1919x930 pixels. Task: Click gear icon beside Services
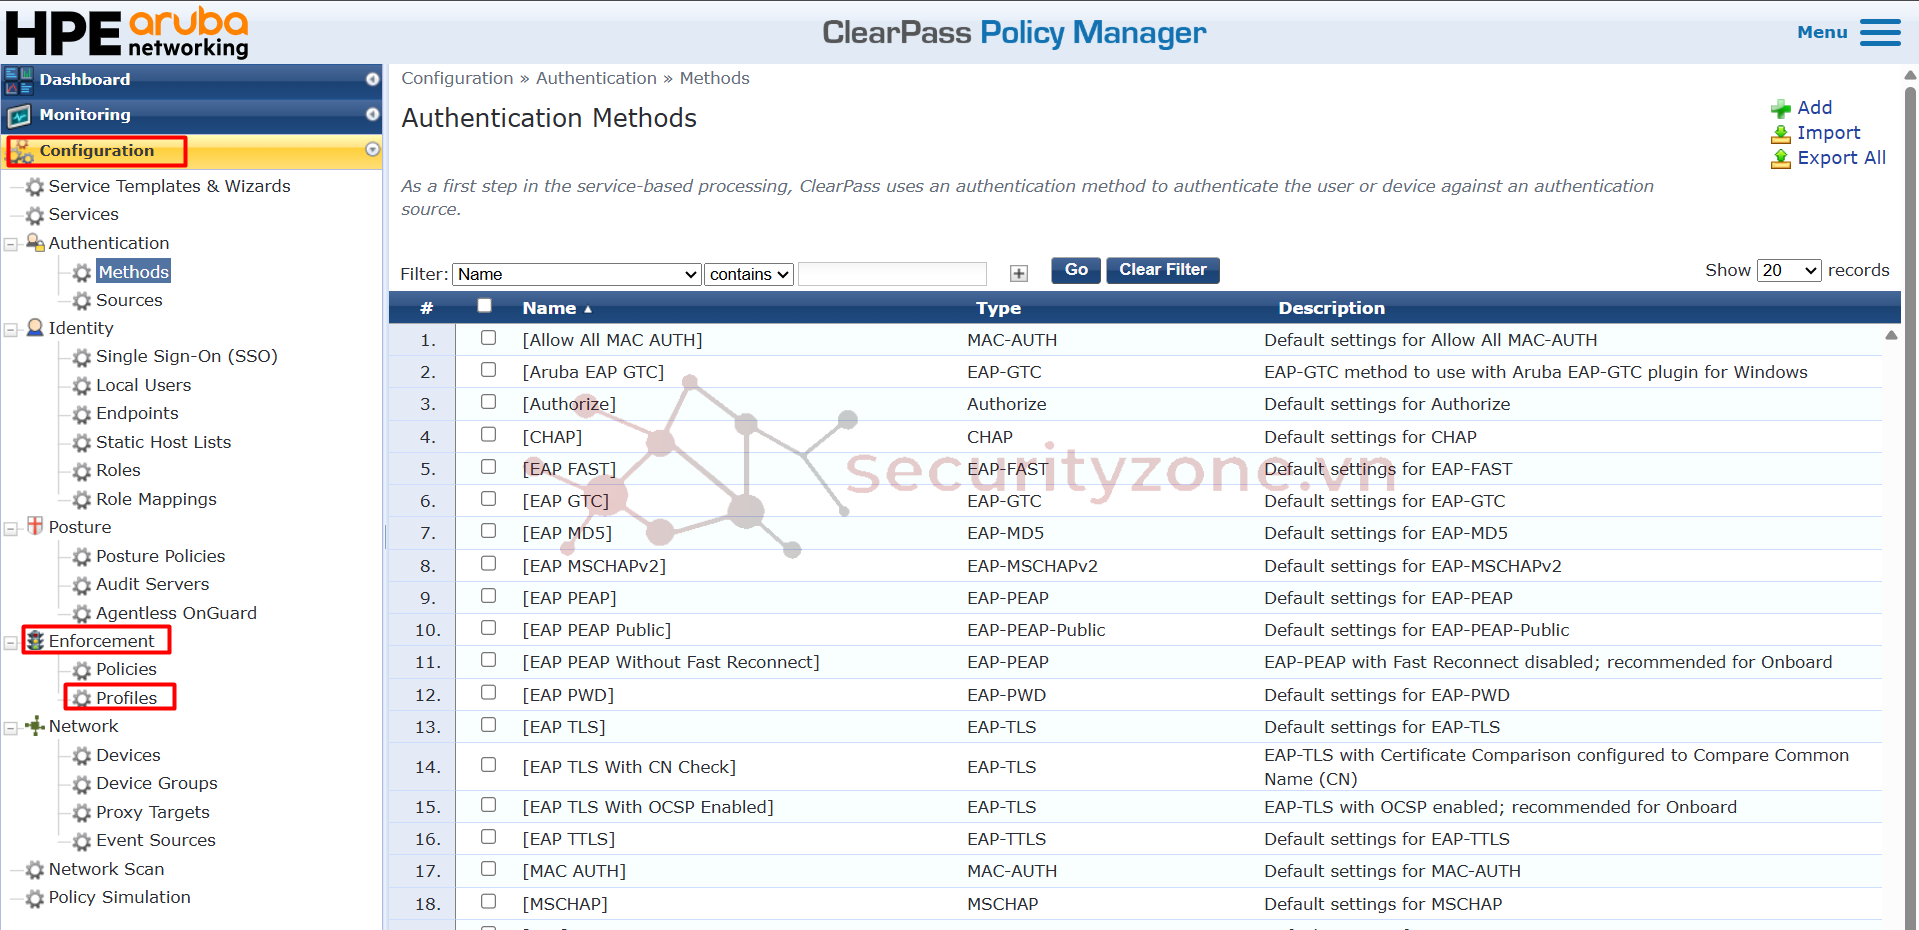(x=35, y=215)
